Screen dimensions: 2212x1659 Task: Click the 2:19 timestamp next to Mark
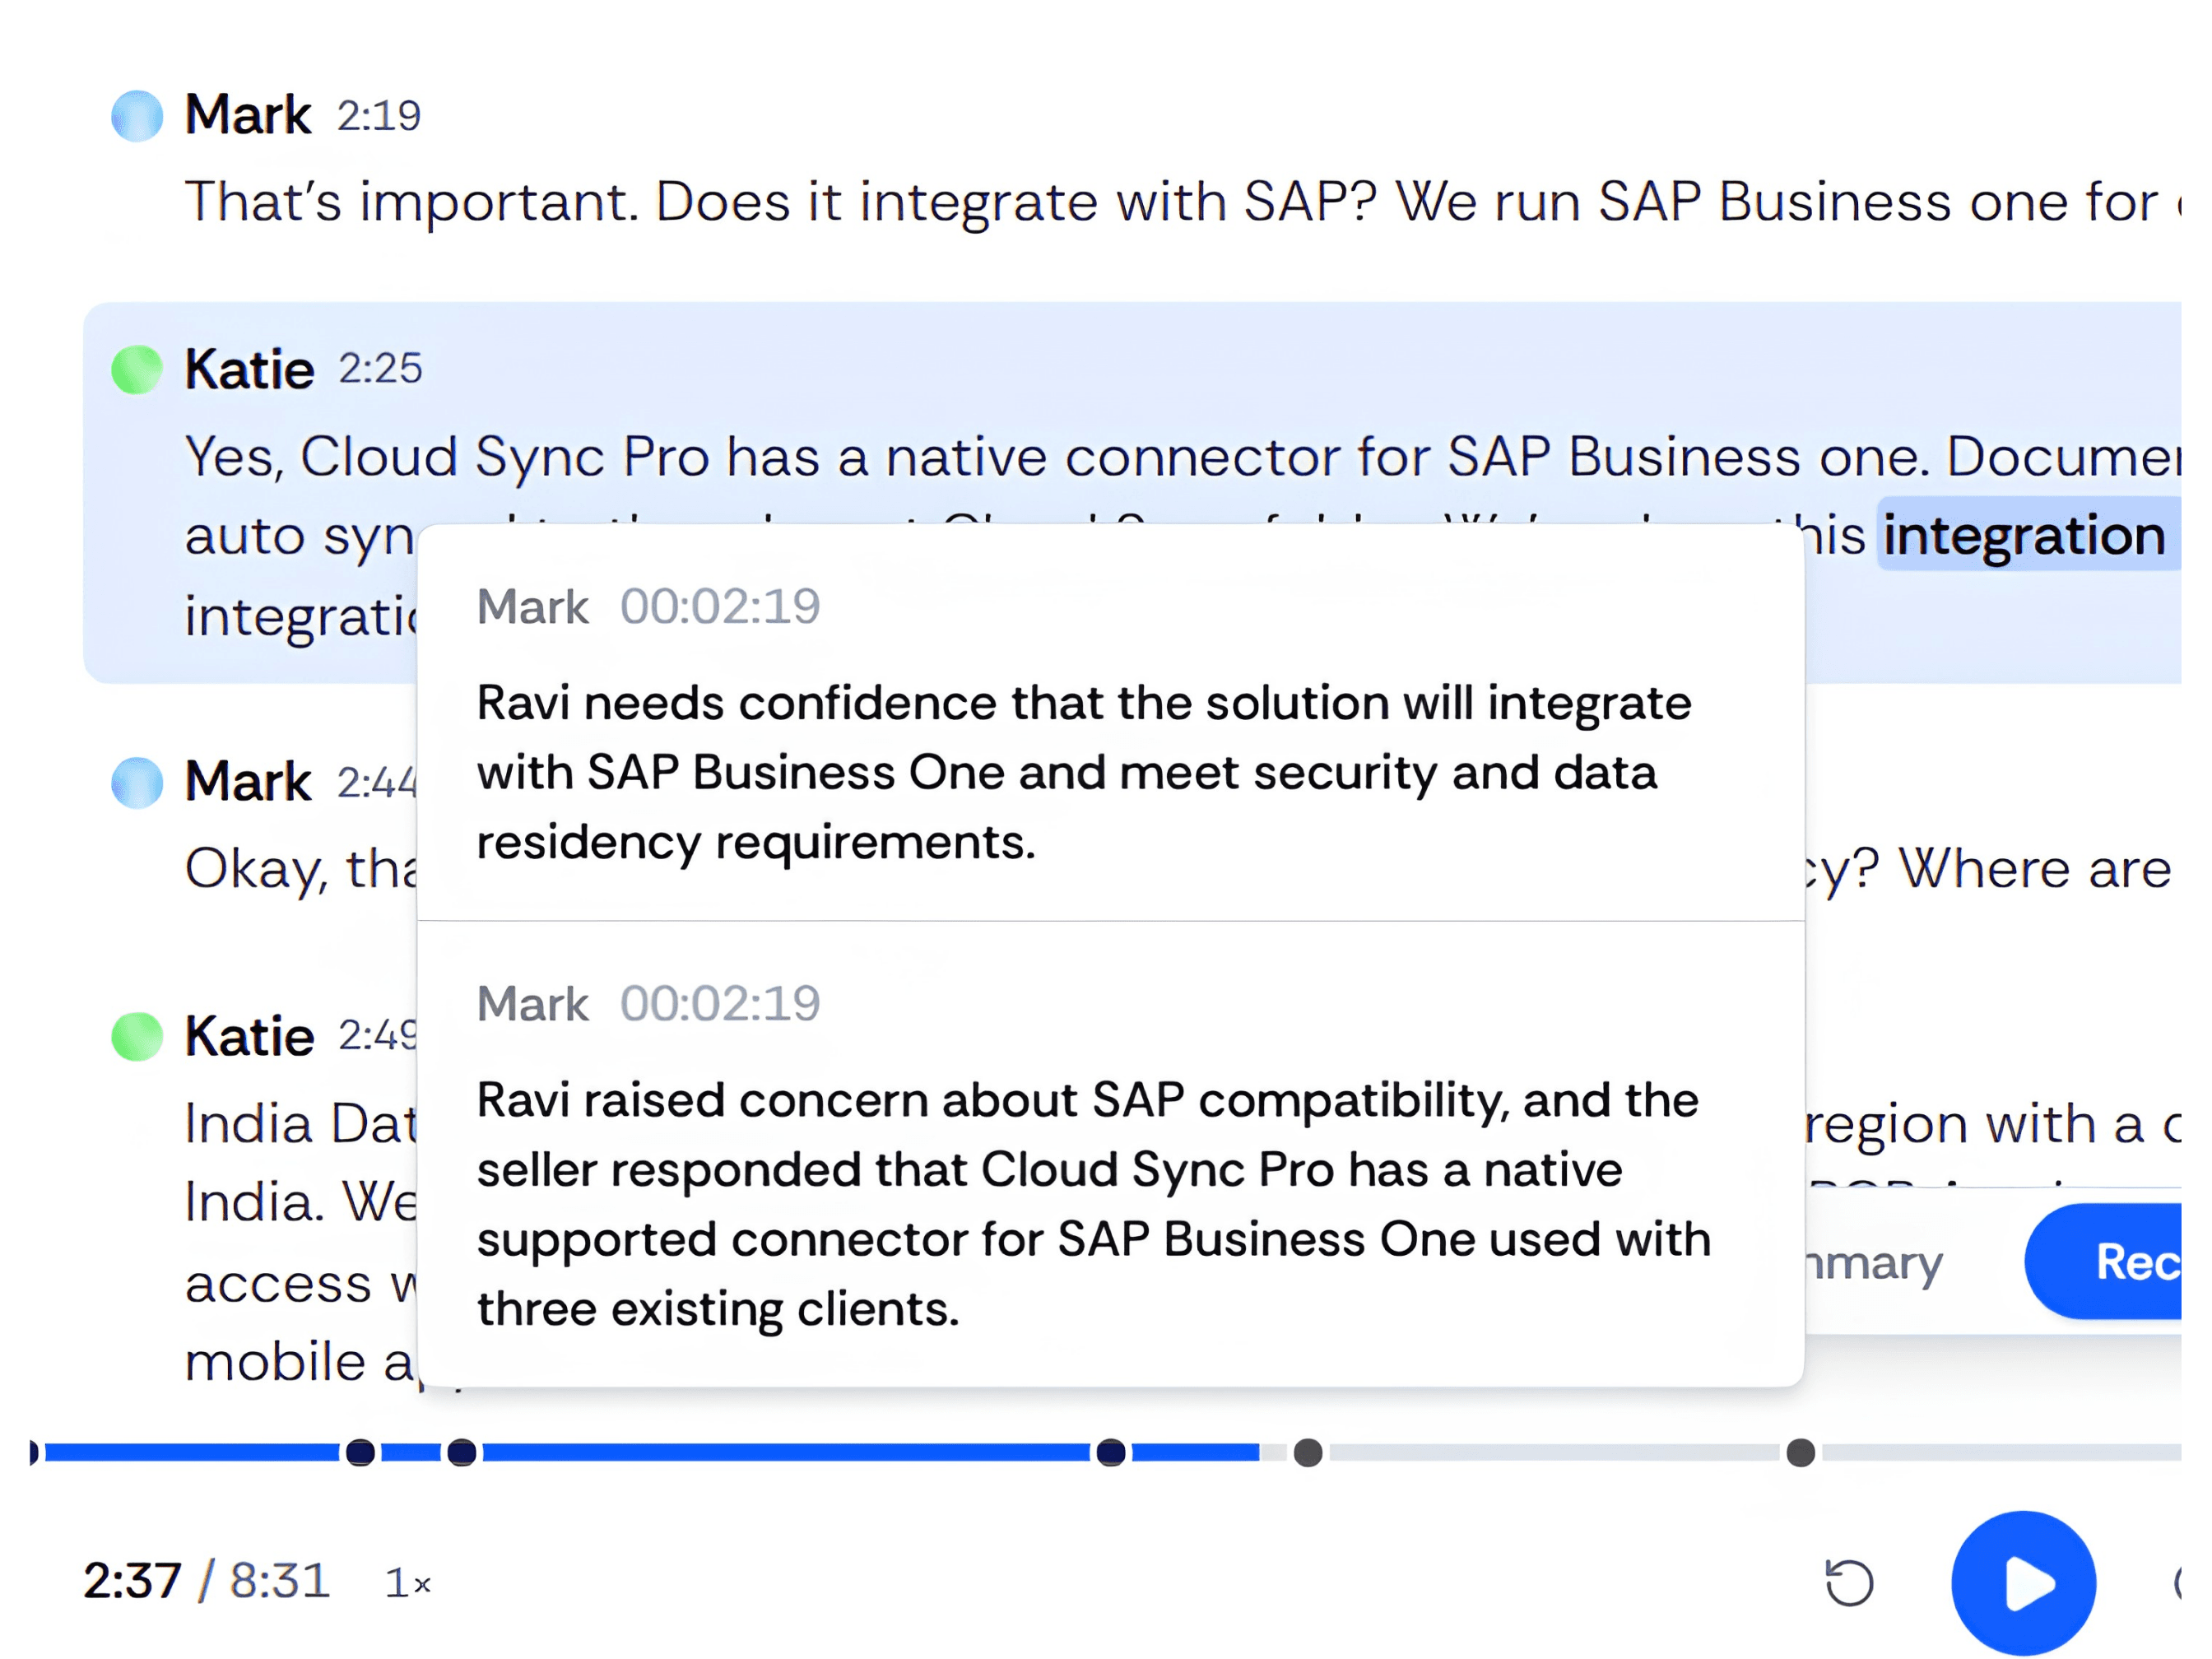pyautogui.click(x=379, y=116)
